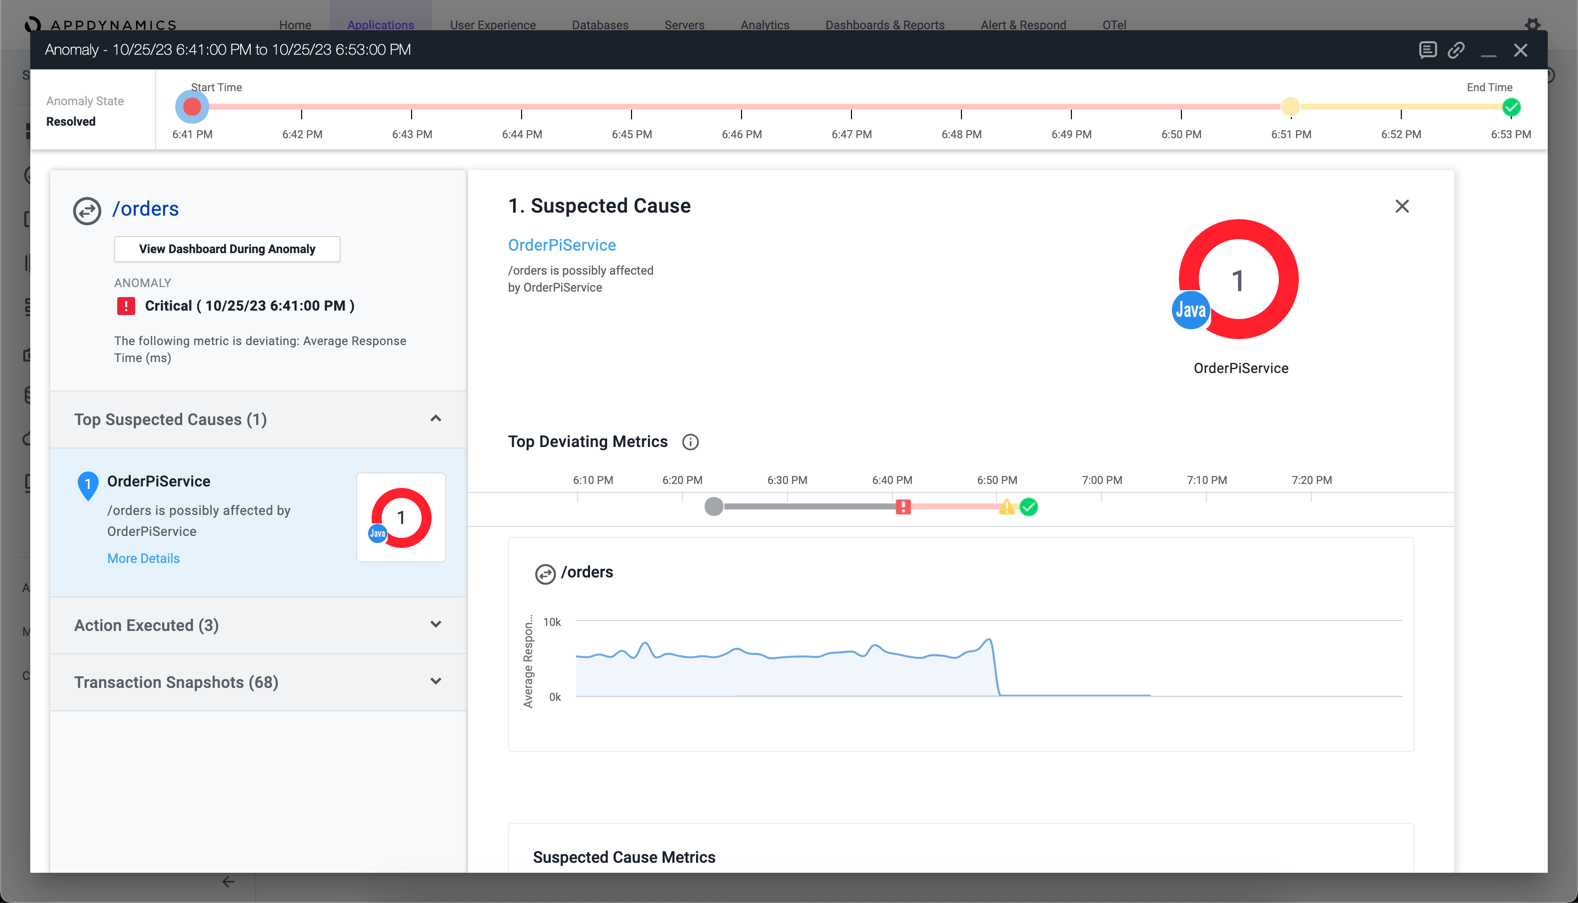Click the Critical ( 10/25/23 6:41:00 PM ) text
This screenshot has height=903, width=1578.
tap(250, 306)
